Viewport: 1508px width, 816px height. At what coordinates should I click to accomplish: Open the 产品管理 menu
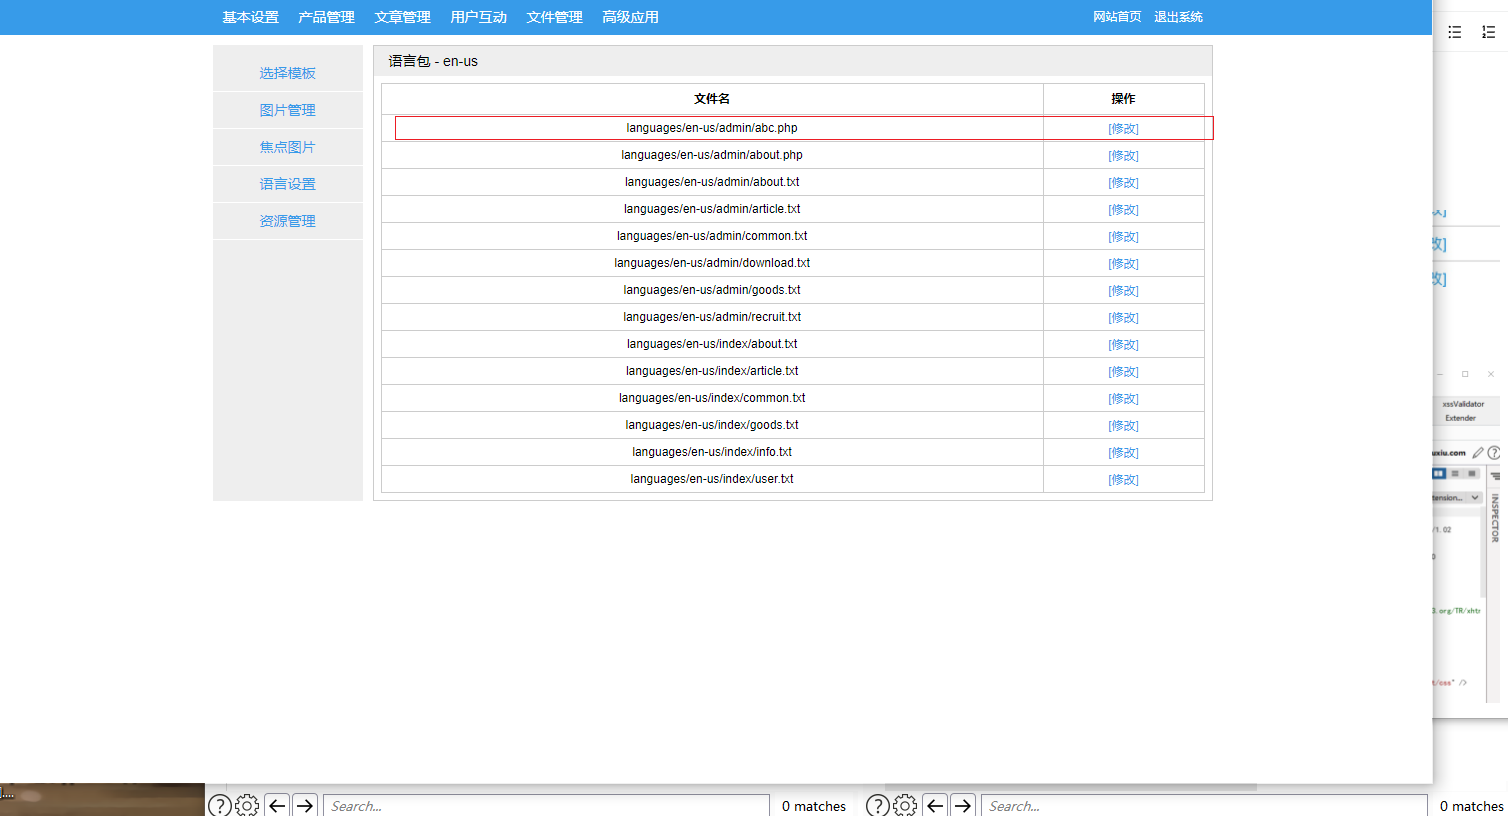(x=326, y=17)
